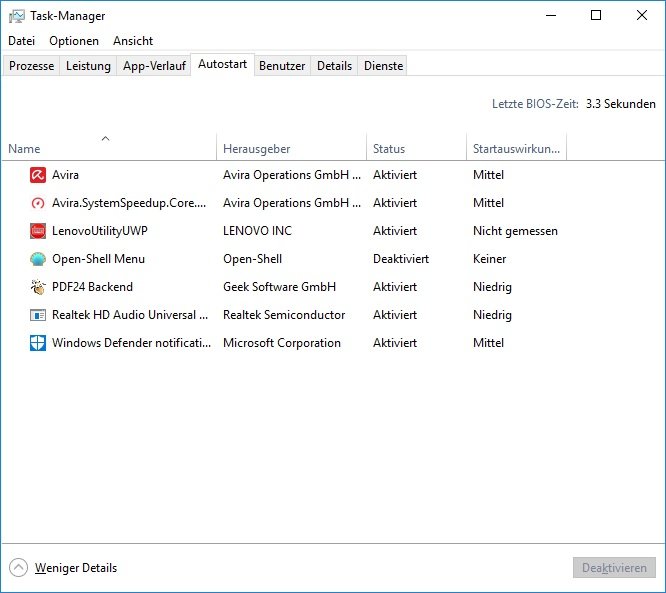Click the Keiner impact cell
Viewport: 666px width, 593px height.
point(490,259)
